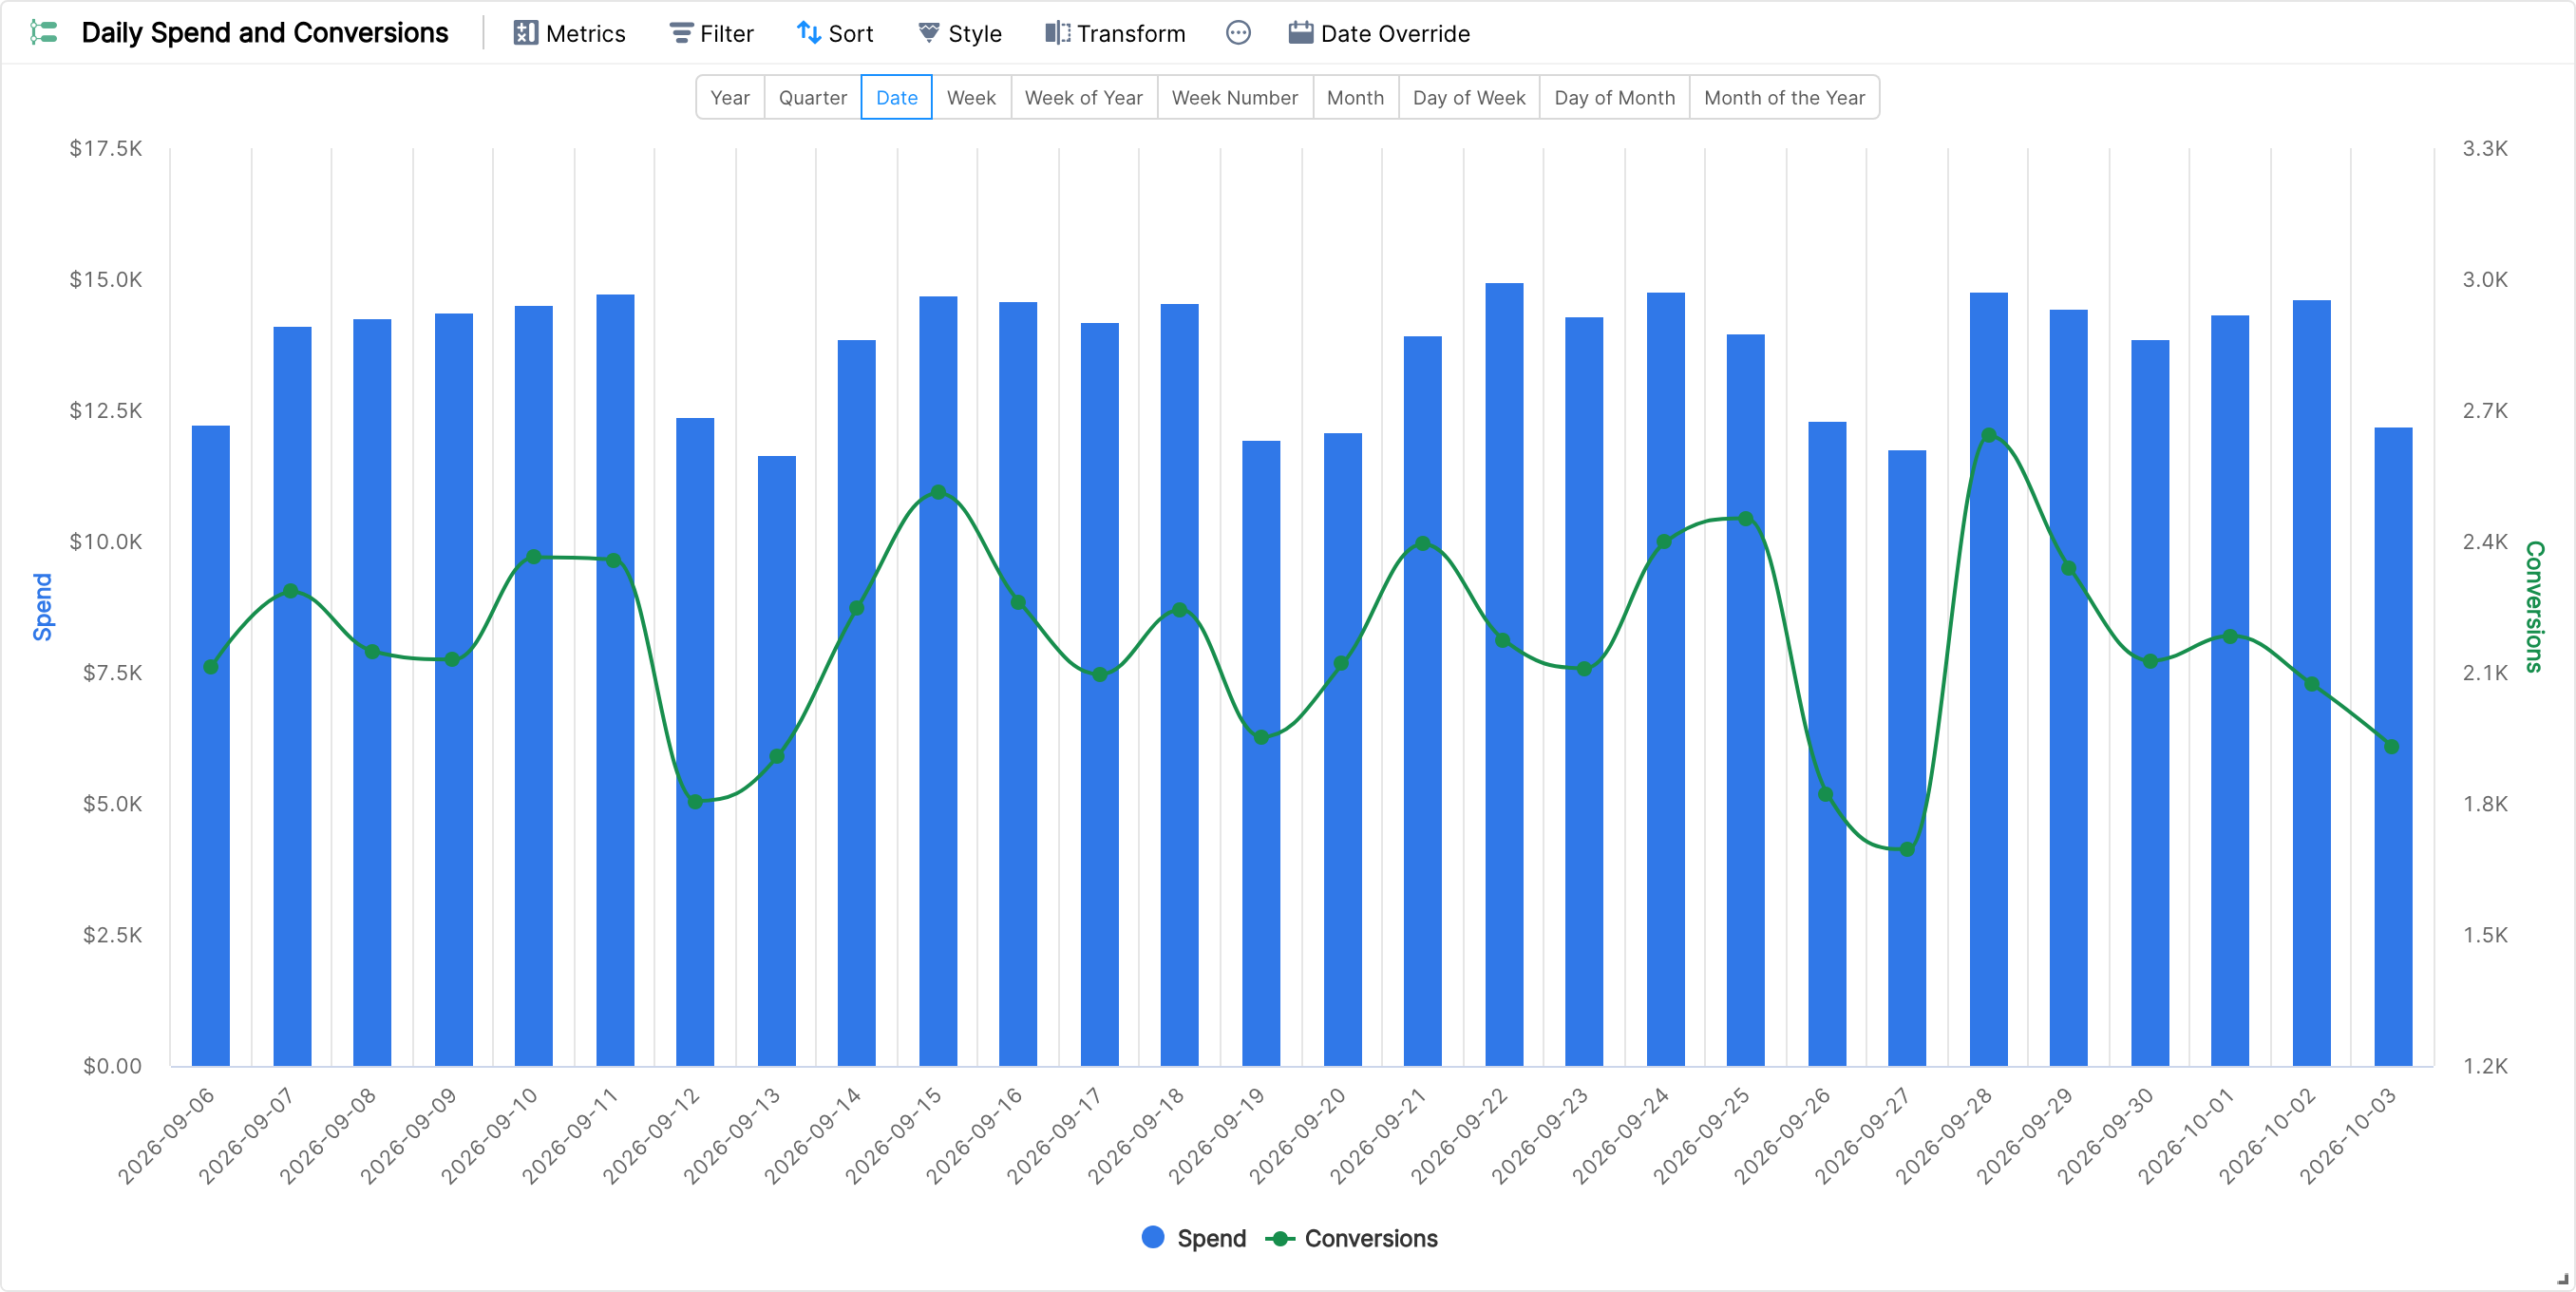Click the Spend bar for 2026-10-03
This screenshot has width=2576, height=1292.
click(x=2393, y=747)
